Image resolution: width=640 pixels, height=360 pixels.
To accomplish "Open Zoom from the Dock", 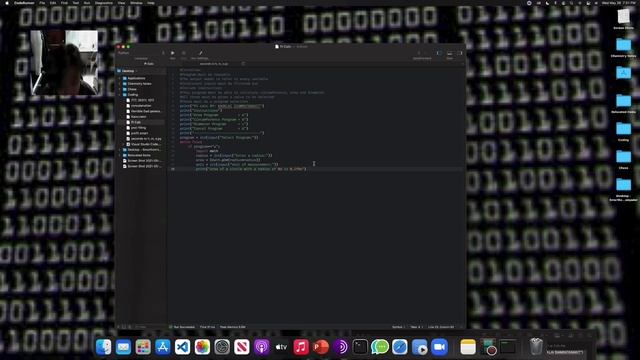I will (439, 347).
